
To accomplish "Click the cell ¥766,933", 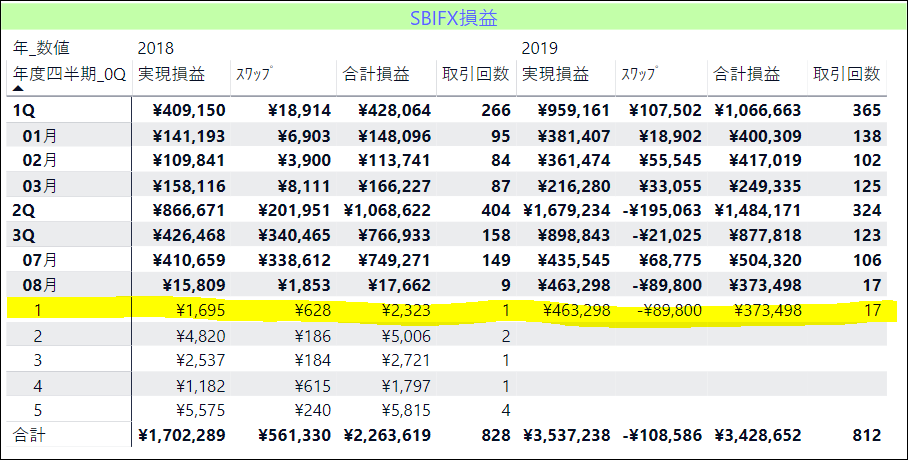I will point(394,235).
